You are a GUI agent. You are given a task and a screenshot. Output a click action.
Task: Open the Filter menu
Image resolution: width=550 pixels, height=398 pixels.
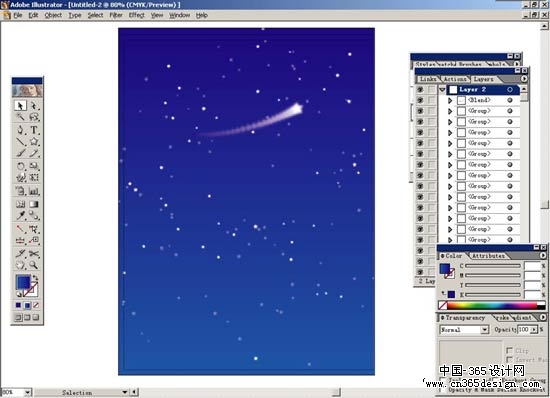(x=116, y=15)
